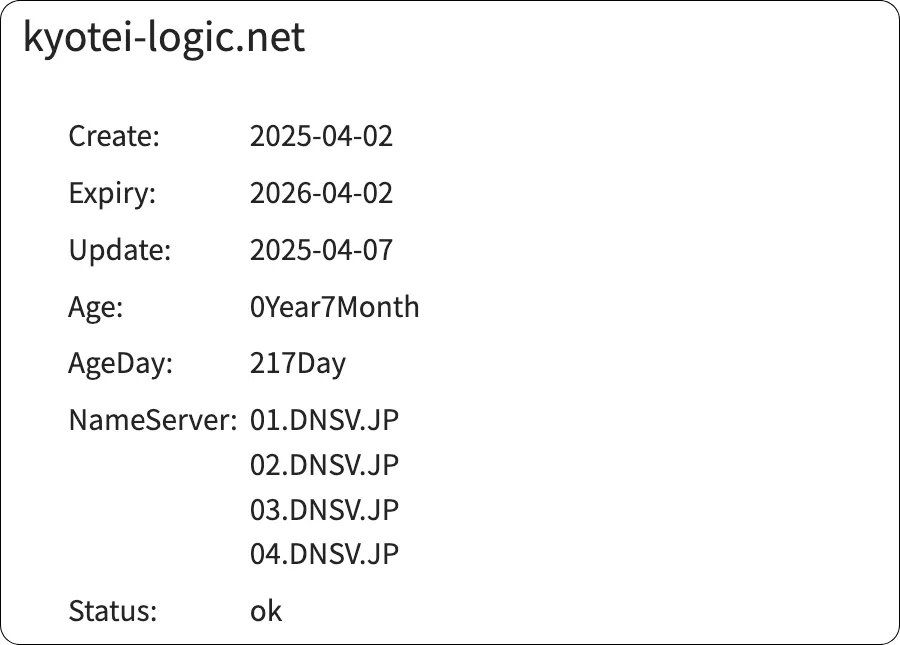Click the Update: label
The image size is (900, 645).
pyautogui.click(x=120, y=250)
